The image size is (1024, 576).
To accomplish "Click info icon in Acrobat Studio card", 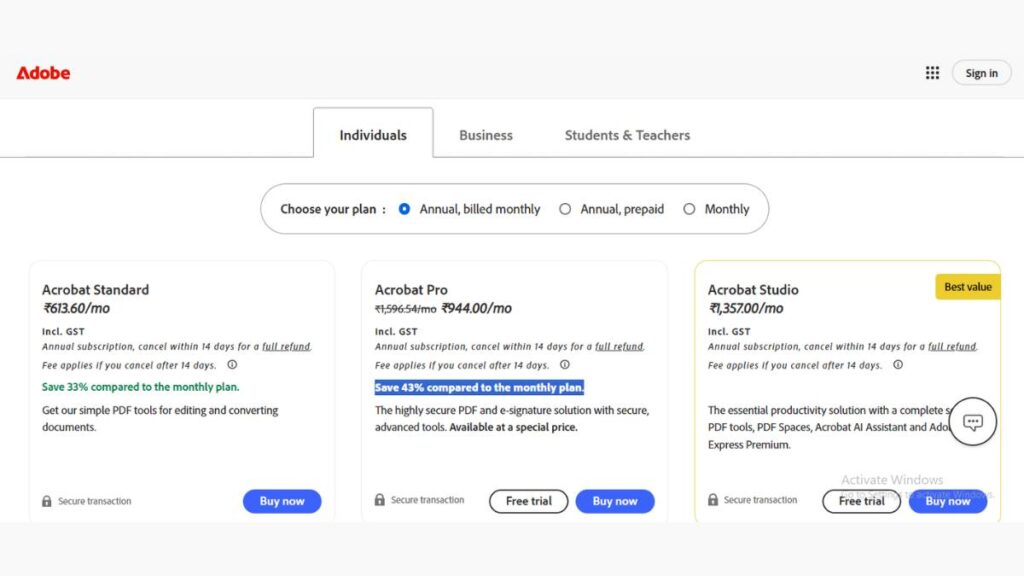I will click(x=898, y=365).
